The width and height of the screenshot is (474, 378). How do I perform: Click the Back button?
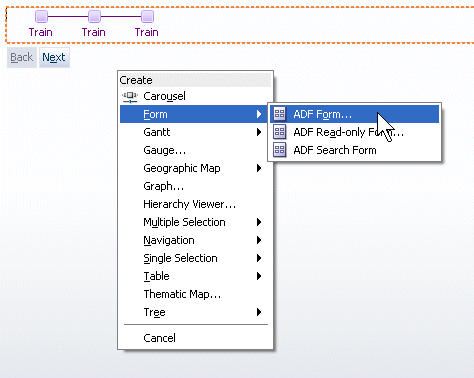point(22,57)
